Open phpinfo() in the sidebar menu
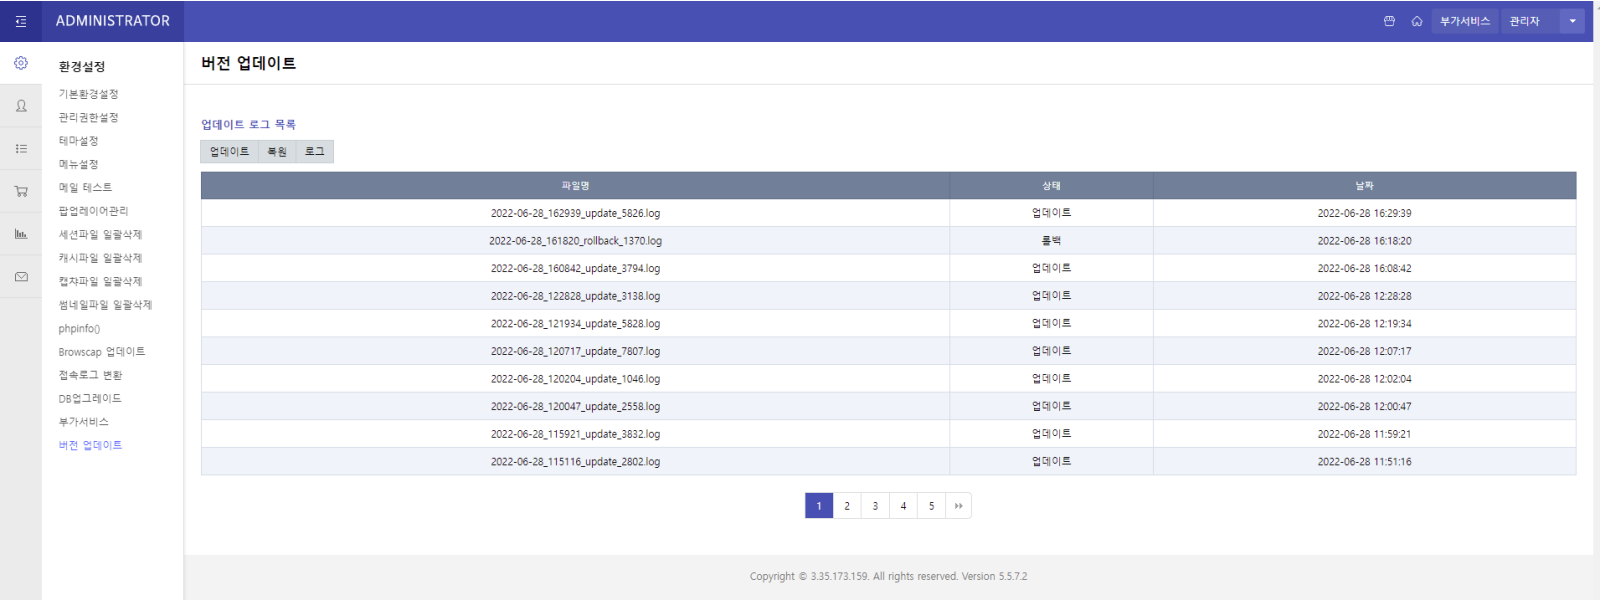The image size is (1600, 600). coord(79,329)
